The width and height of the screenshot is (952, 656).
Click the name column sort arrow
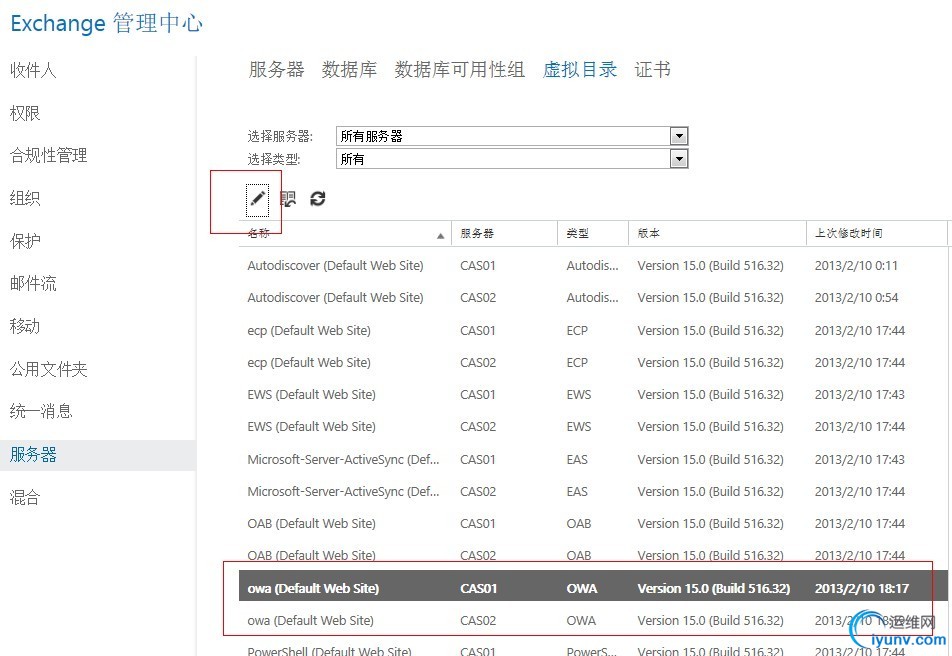tap(441, 236)
